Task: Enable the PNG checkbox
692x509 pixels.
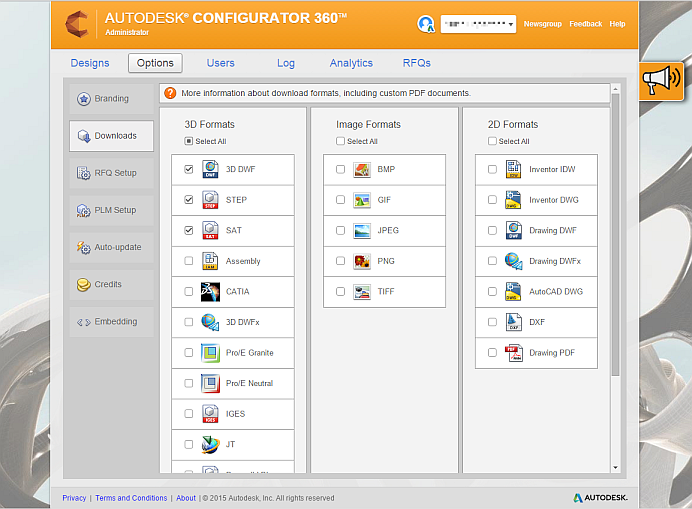Action: click(x=340, y=261)
